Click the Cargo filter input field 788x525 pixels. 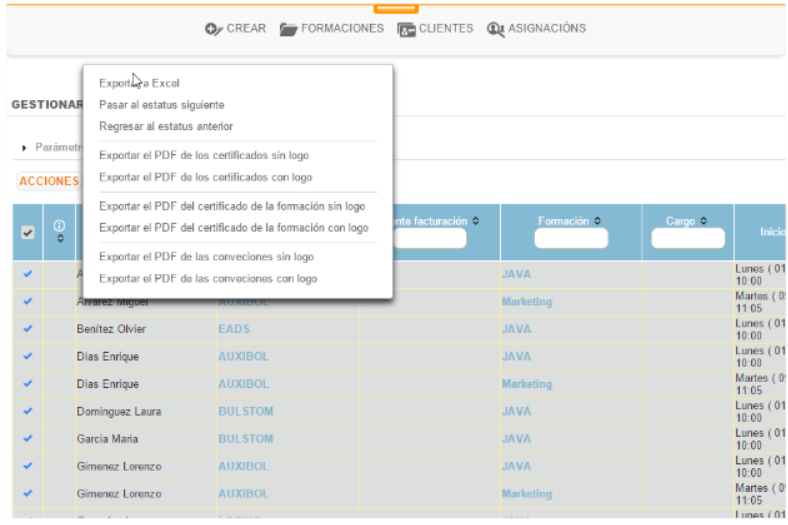[x=687, y=239]
